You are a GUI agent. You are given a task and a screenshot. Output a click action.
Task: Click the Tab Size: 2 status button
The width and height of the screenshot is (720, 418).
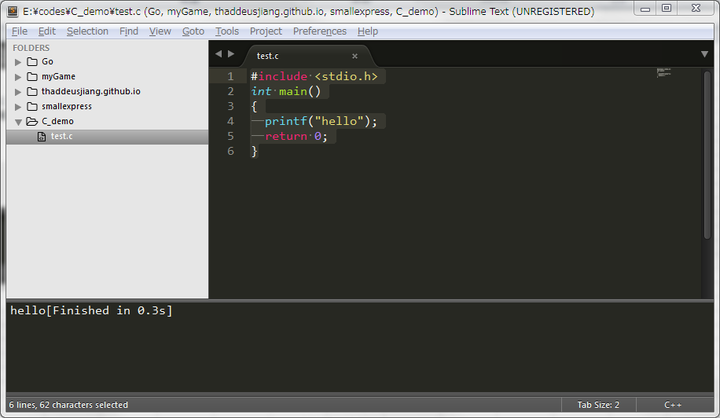598,405
